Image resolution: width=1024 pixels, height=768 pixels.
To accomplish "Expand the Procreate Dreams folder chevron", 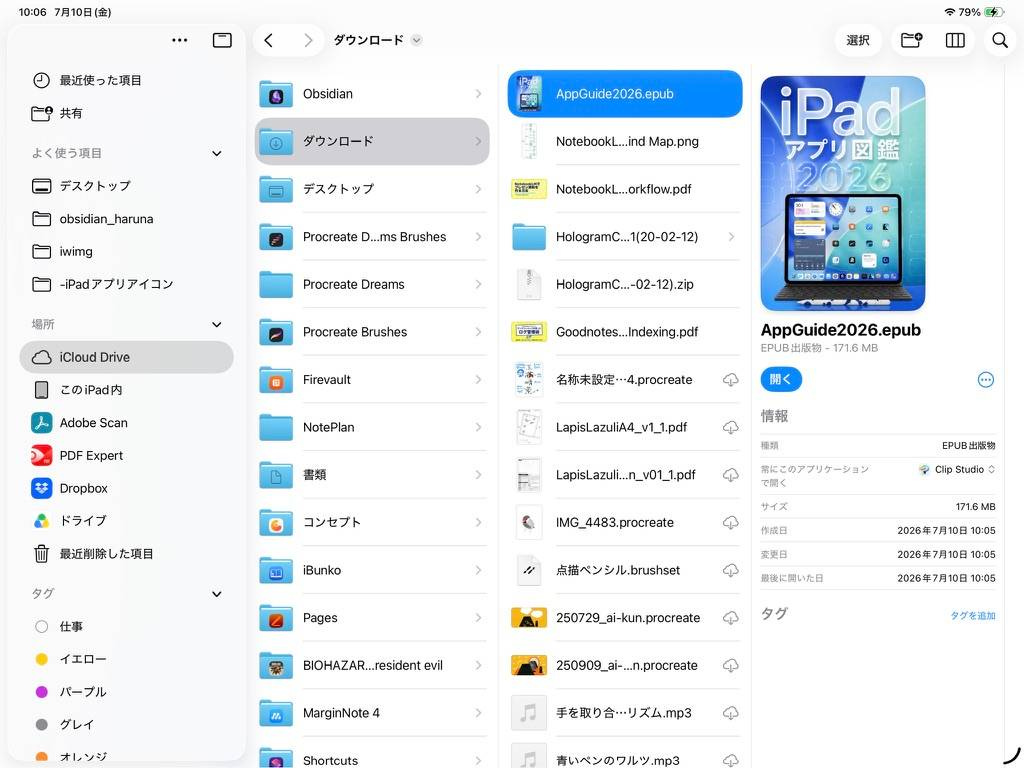I will [x=479, y=285].
